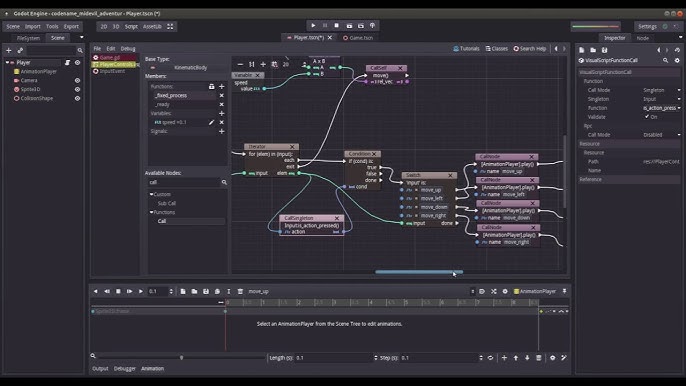Open the Game.tscn tab
Image resolution: width=686 pixels, height=386 pixels.
tap(358, 38)
